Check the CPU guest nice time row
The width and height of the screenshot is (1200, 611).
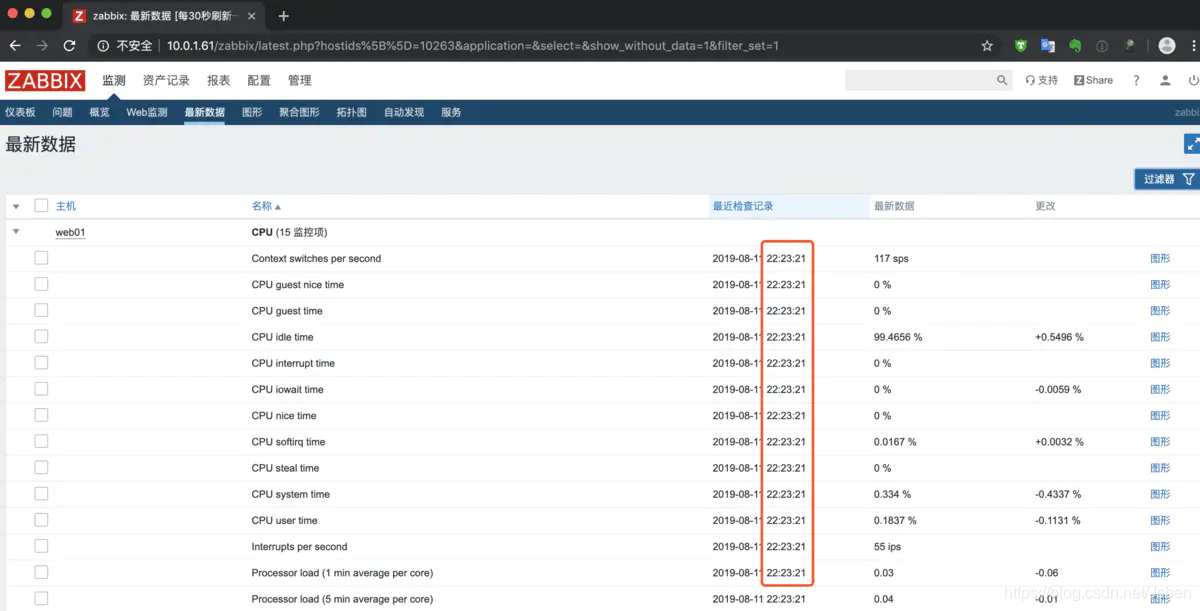(x=41, y=284)
